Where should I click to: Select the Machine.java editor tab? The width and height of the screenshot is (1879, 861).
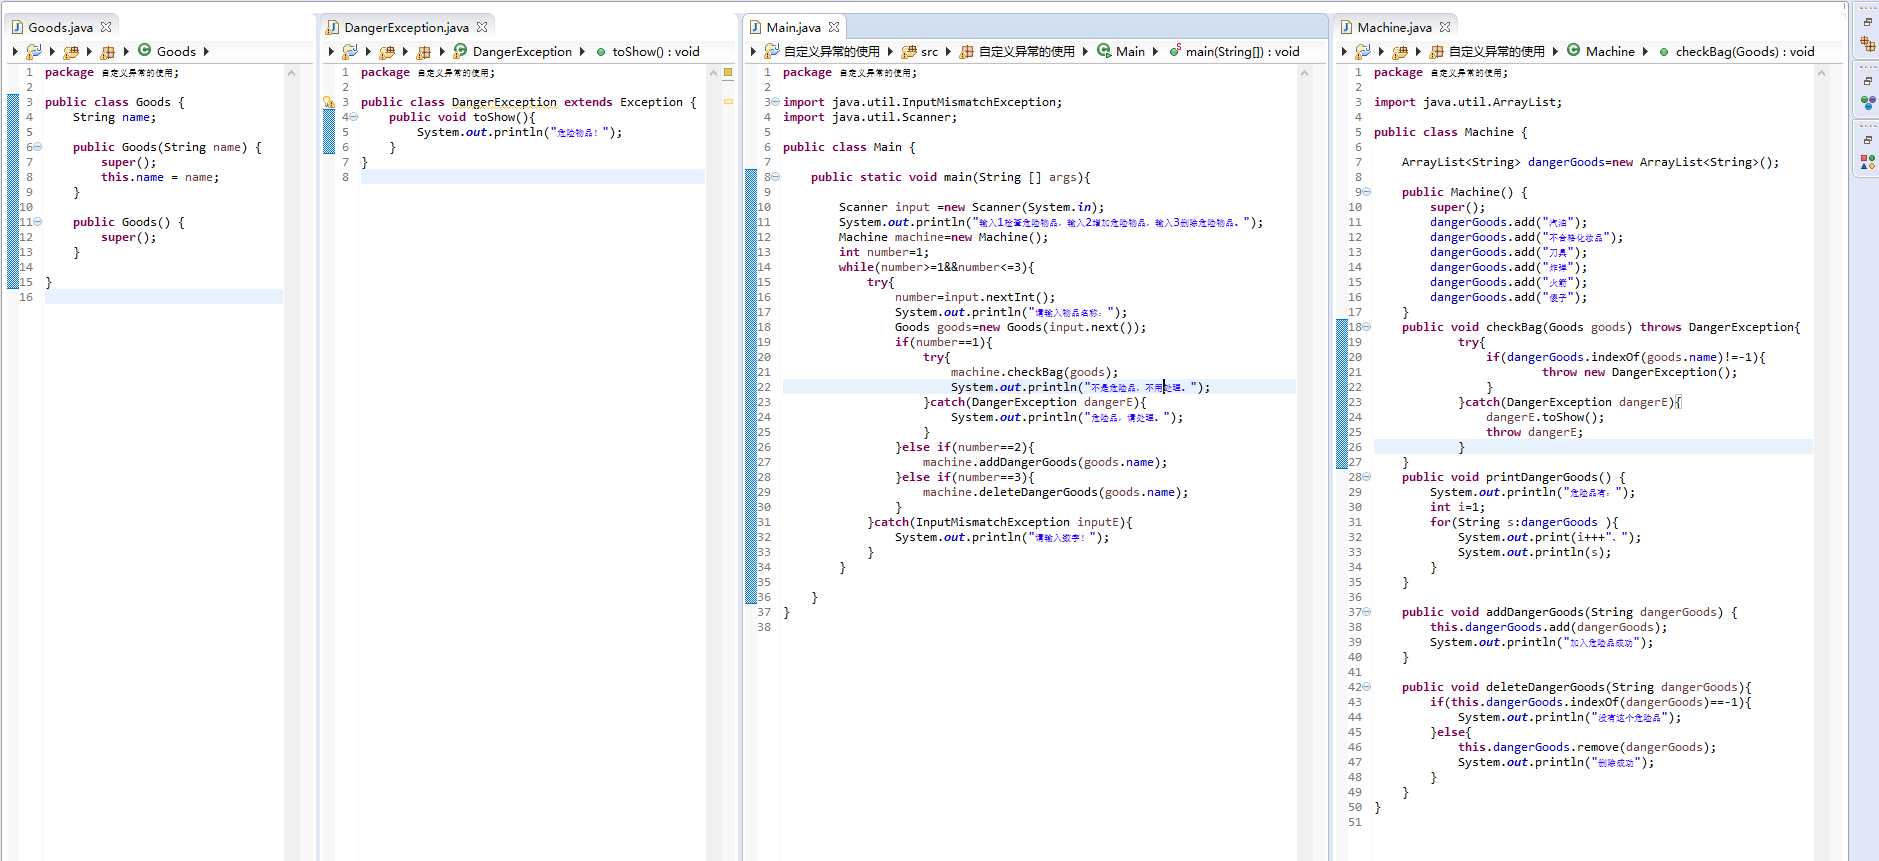coord(1394,27)
